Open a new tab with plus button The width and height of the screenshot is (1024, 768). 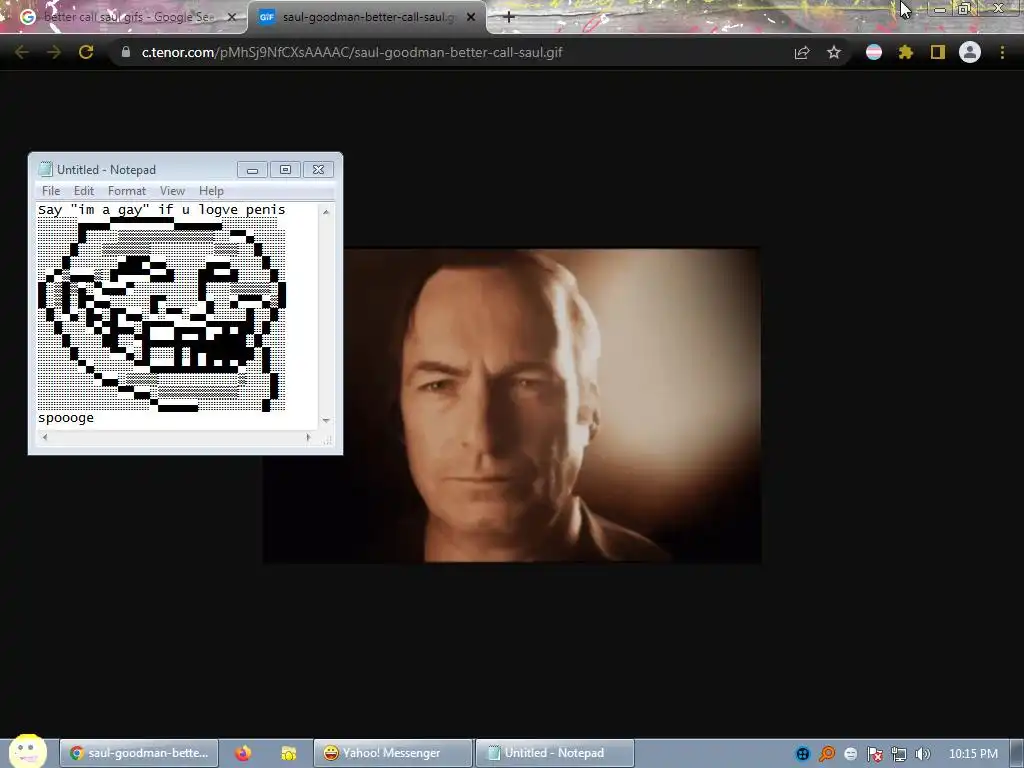tap(509, 18)
